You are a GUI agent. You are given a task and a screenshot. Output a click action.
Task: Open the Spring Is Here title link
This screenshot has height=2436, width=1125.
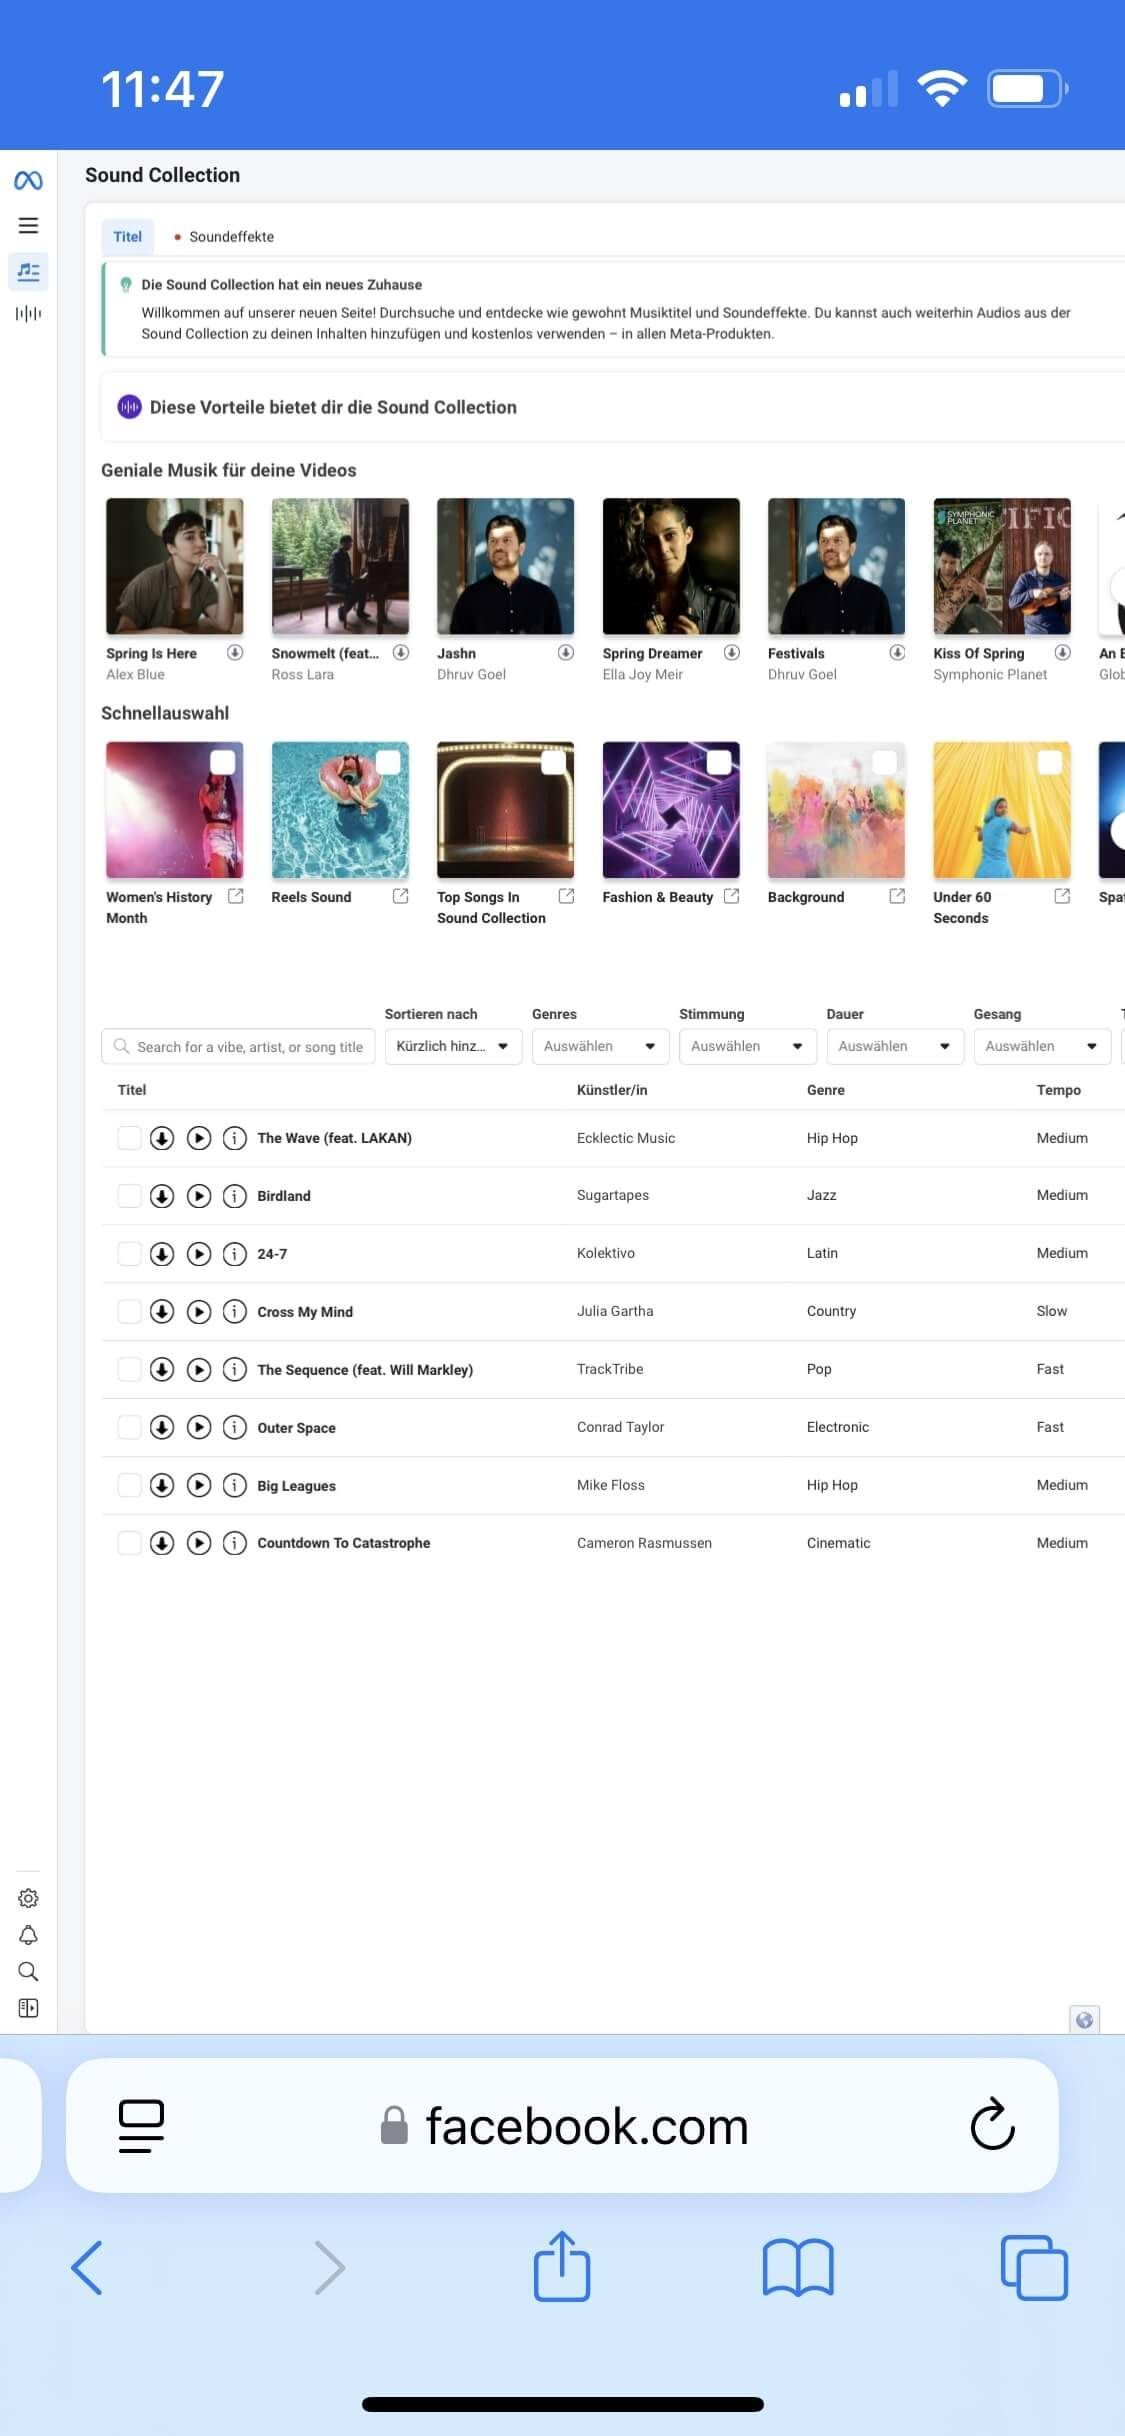click(x=152, y=653)
